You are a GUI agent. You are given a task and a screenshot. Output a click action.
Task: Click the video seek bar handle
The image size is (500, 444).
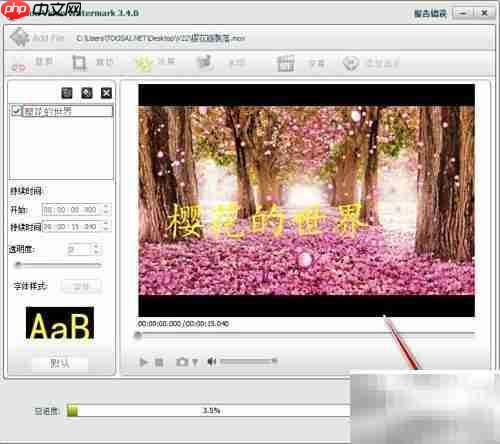click(x=138, y=335)
